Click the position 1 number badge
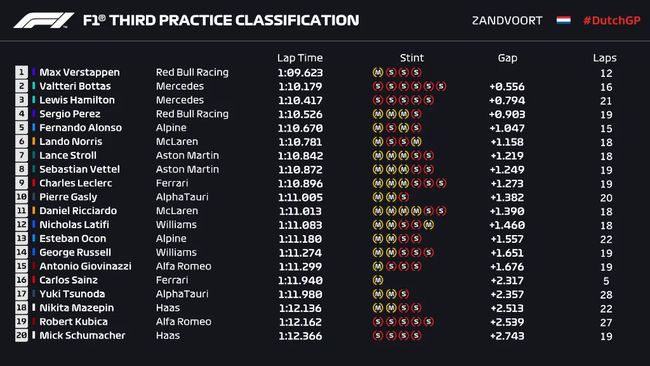Screen dimensions: 650x366 click(22, 72)
